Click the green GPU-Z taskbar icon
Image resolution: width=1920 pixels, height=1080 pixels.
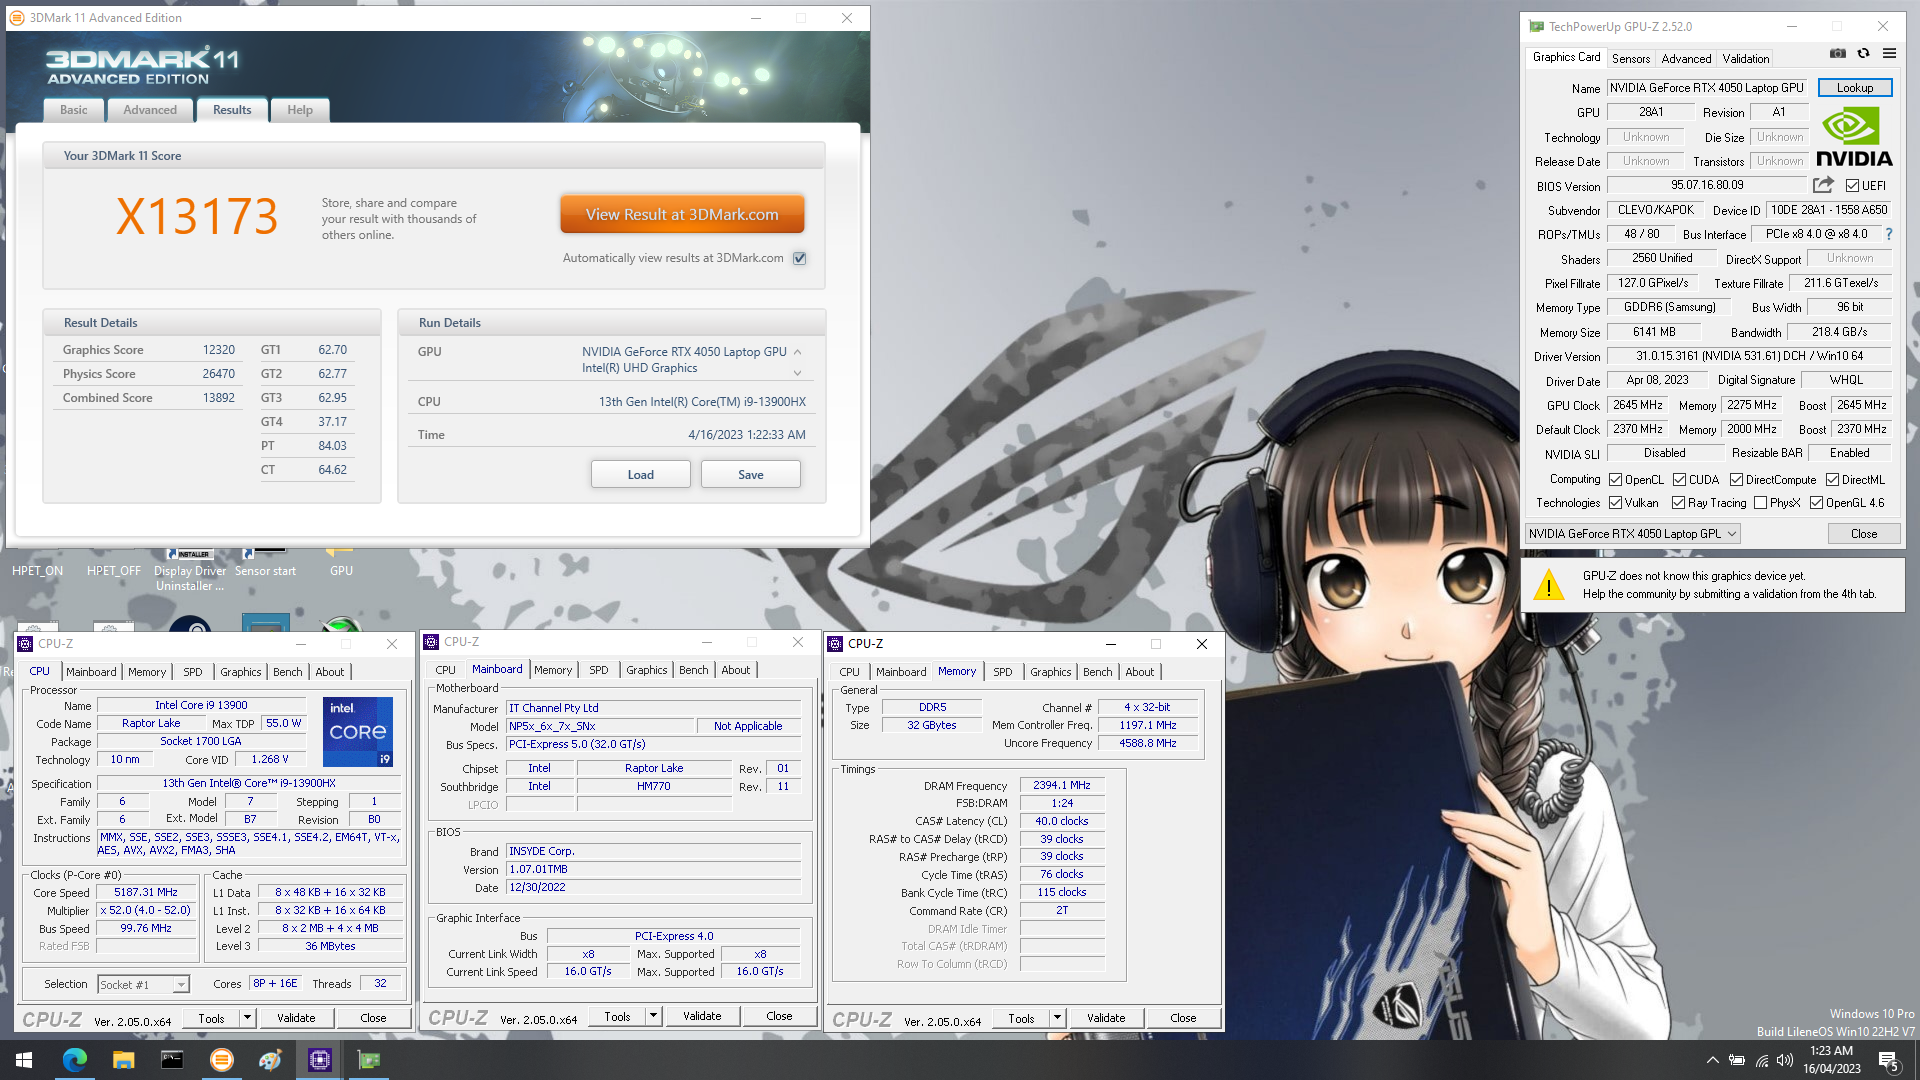[x=369, y=1060]
